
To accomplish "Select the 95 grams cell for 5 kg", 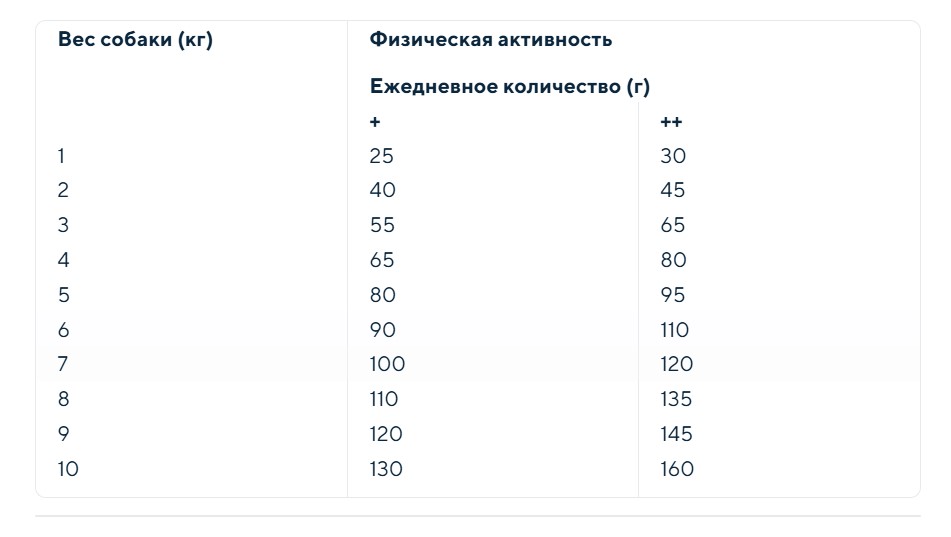I will [x=673, y=295].
